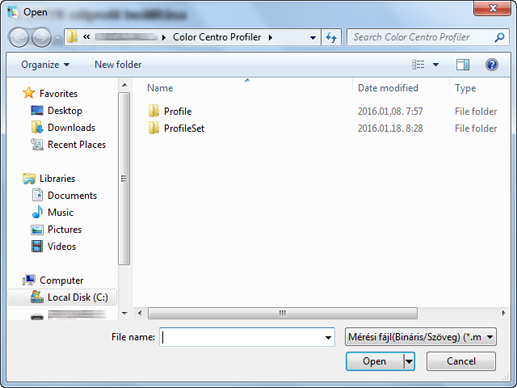Screen dimensions: 517x388
Task: Select Libraries in the navigation pane
Action: 57,178
